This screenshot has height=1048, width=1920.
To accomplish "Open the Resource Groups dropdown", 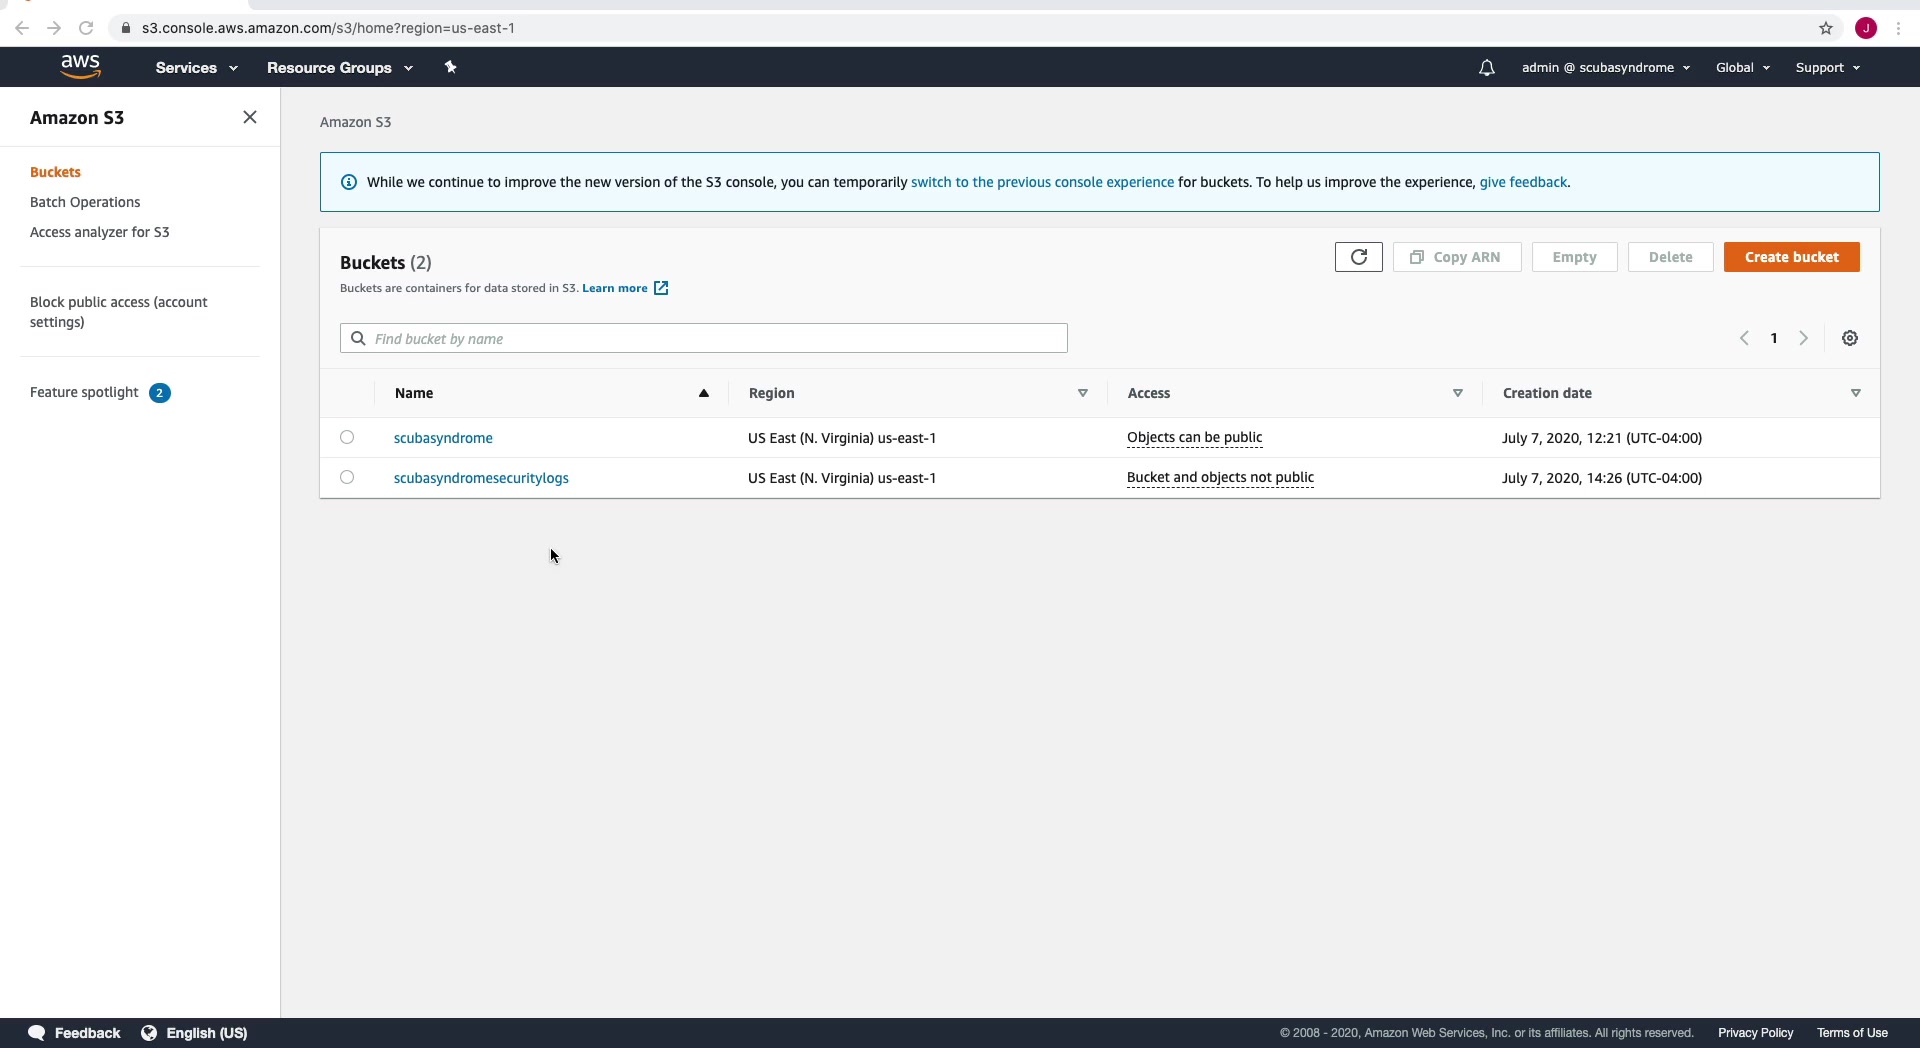I will 339,67.
